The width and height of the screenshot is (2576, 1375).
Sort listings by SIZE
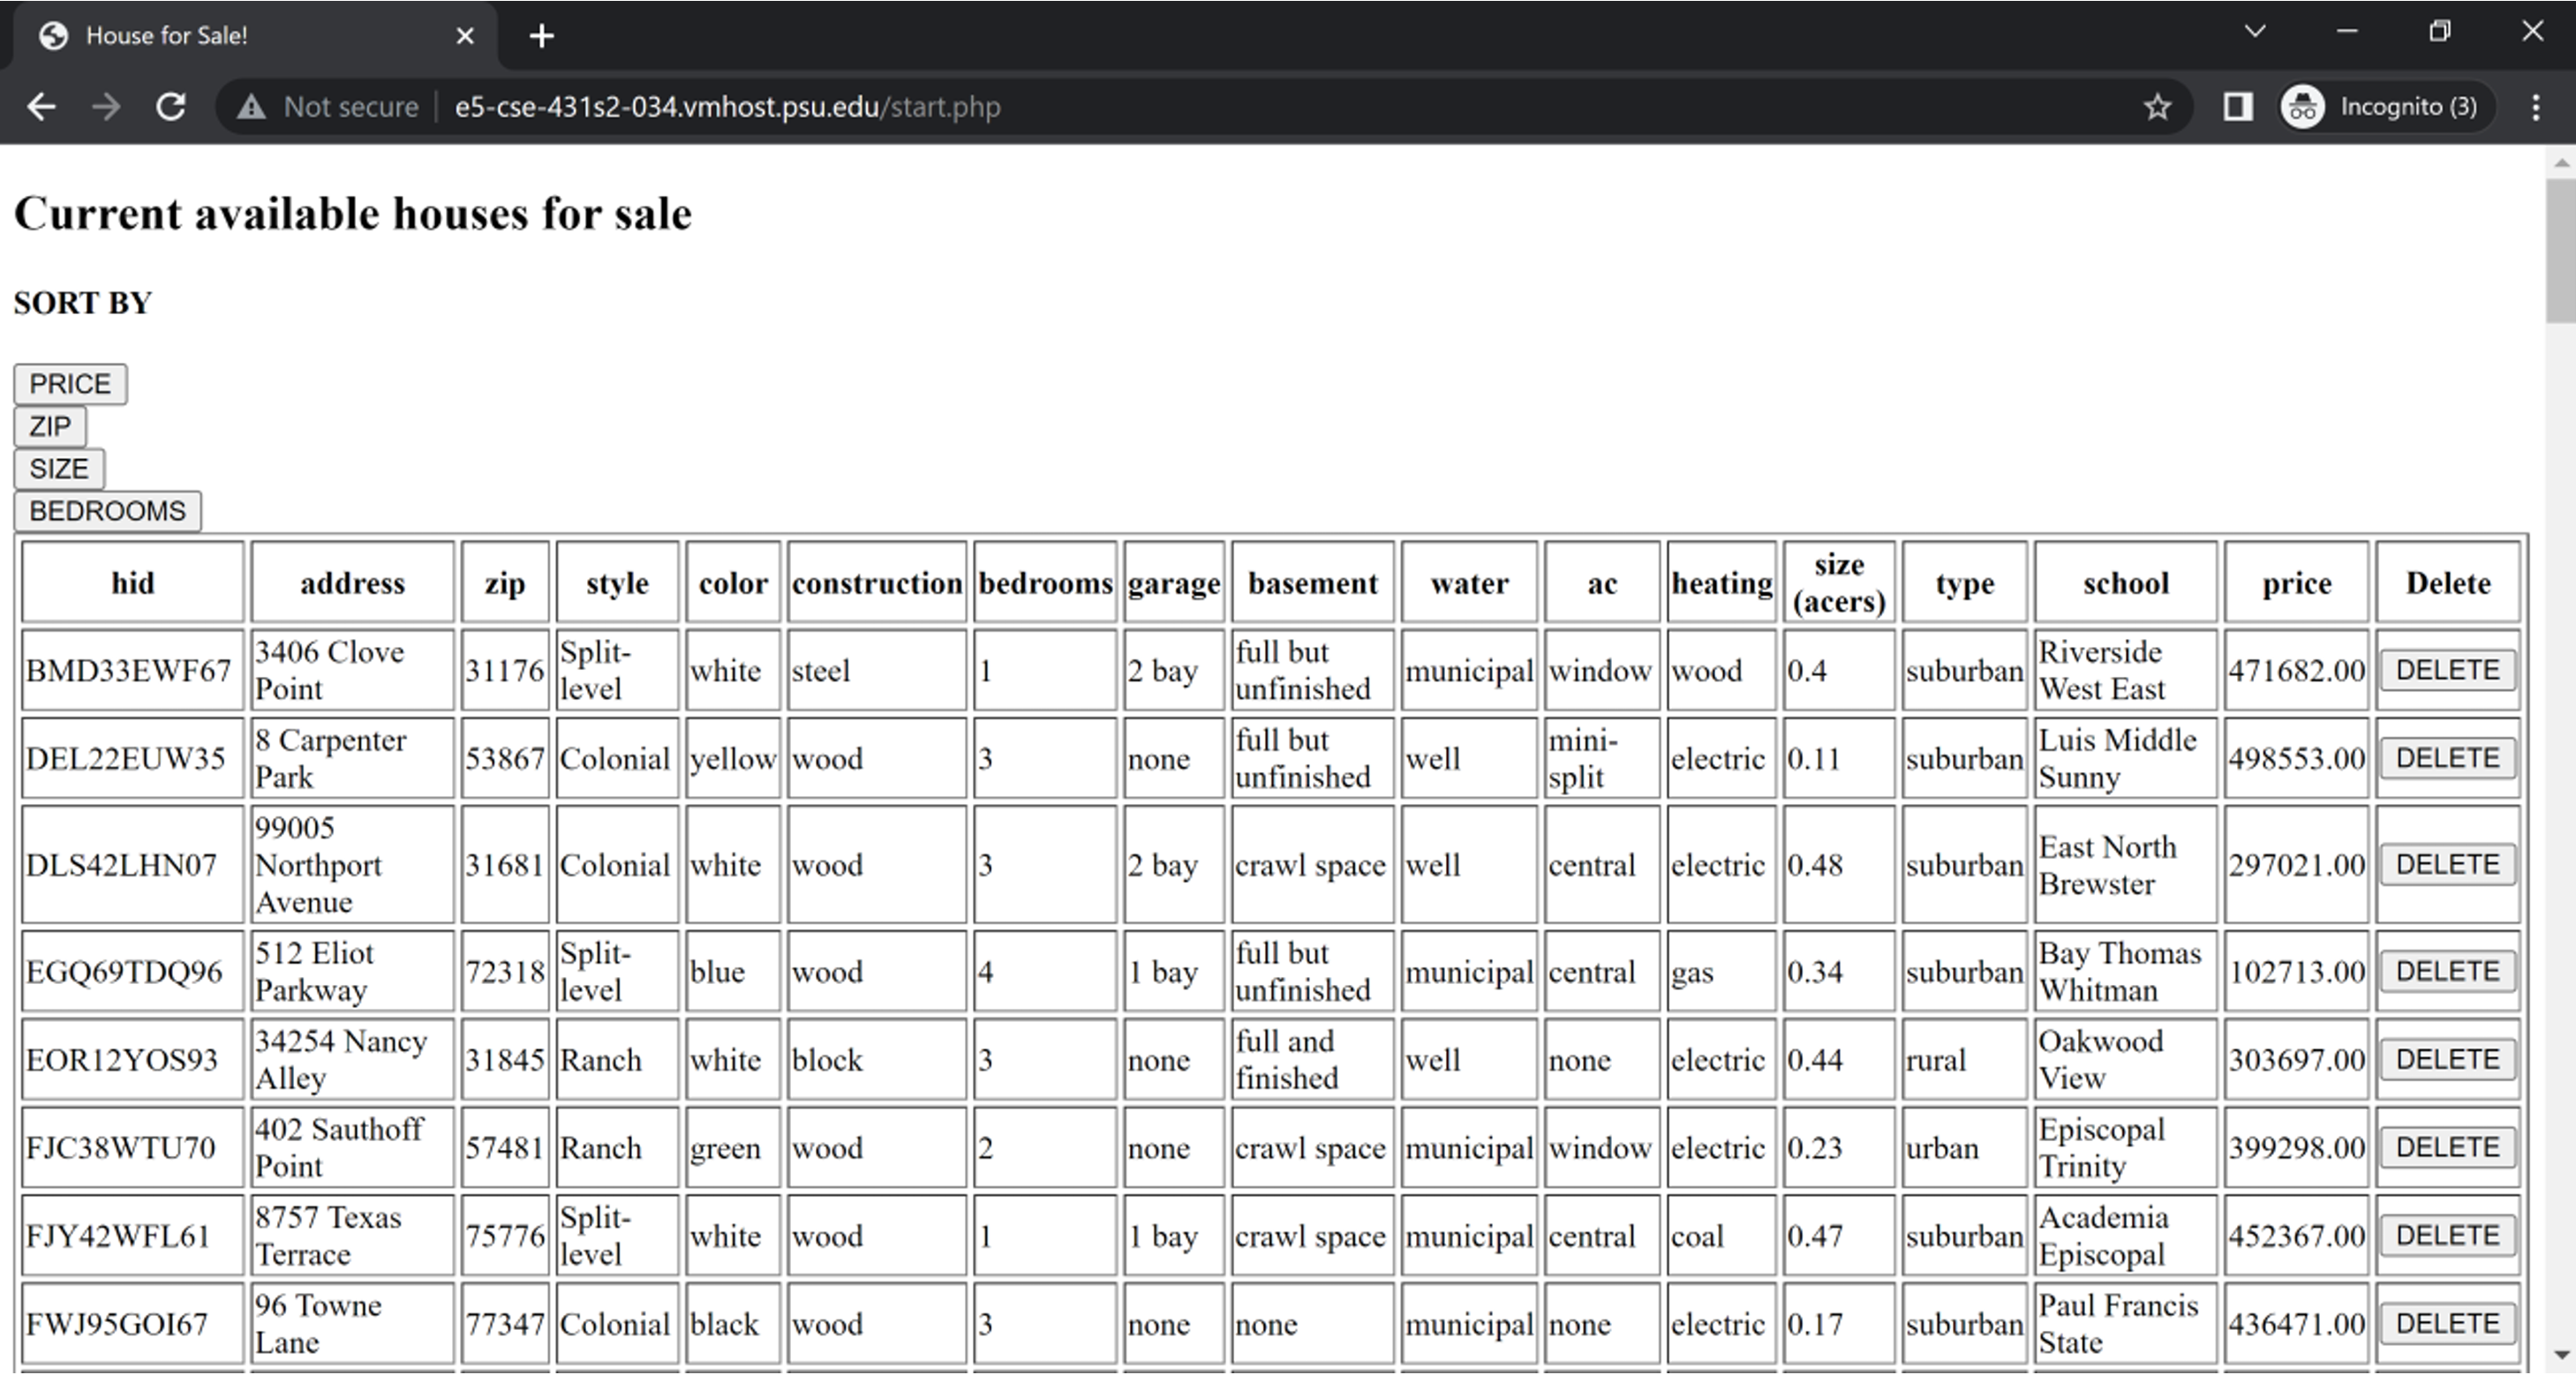pyautogui.click(x=59, y=469)
